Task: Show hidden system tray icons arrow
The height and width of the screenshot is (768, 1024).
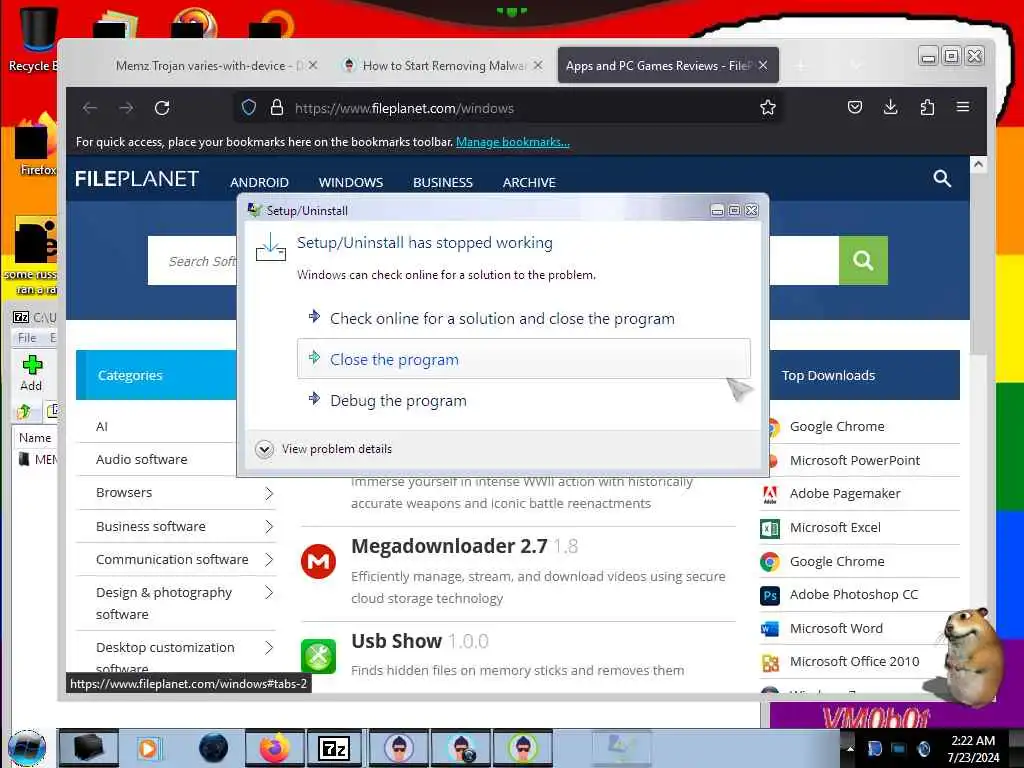Action: [x=850, y=749]
